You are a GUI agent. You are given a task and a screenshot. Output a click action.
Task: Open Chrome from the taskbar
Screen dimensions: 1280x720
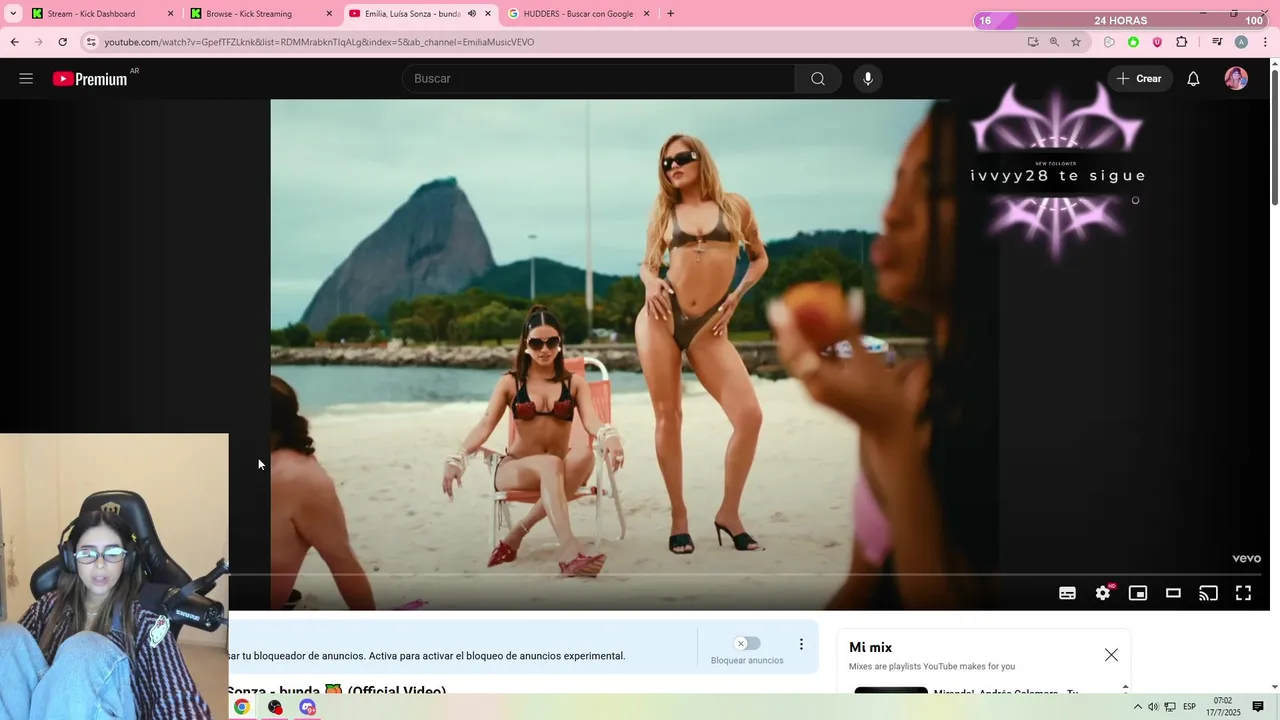[241, 707]
